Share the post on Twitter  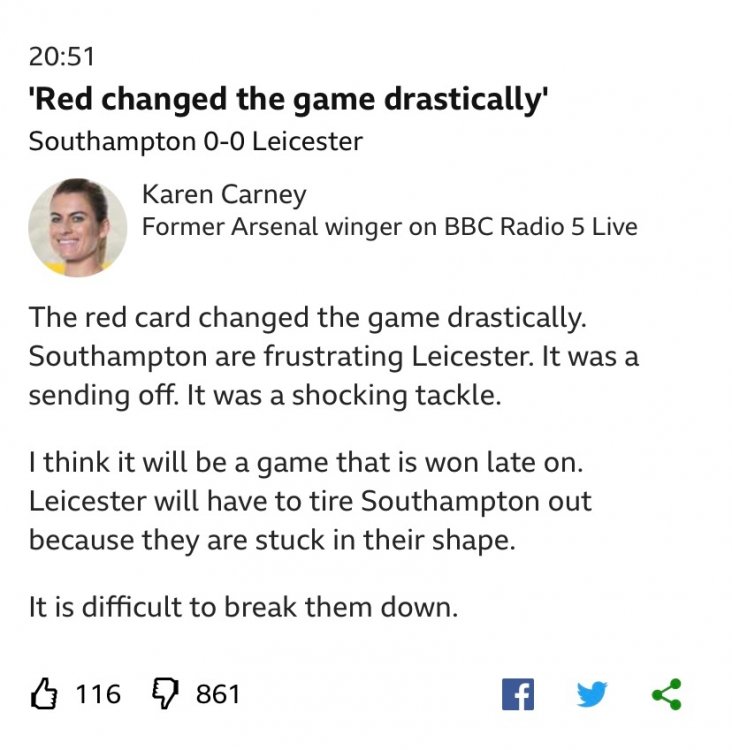[x=592, y=694]
